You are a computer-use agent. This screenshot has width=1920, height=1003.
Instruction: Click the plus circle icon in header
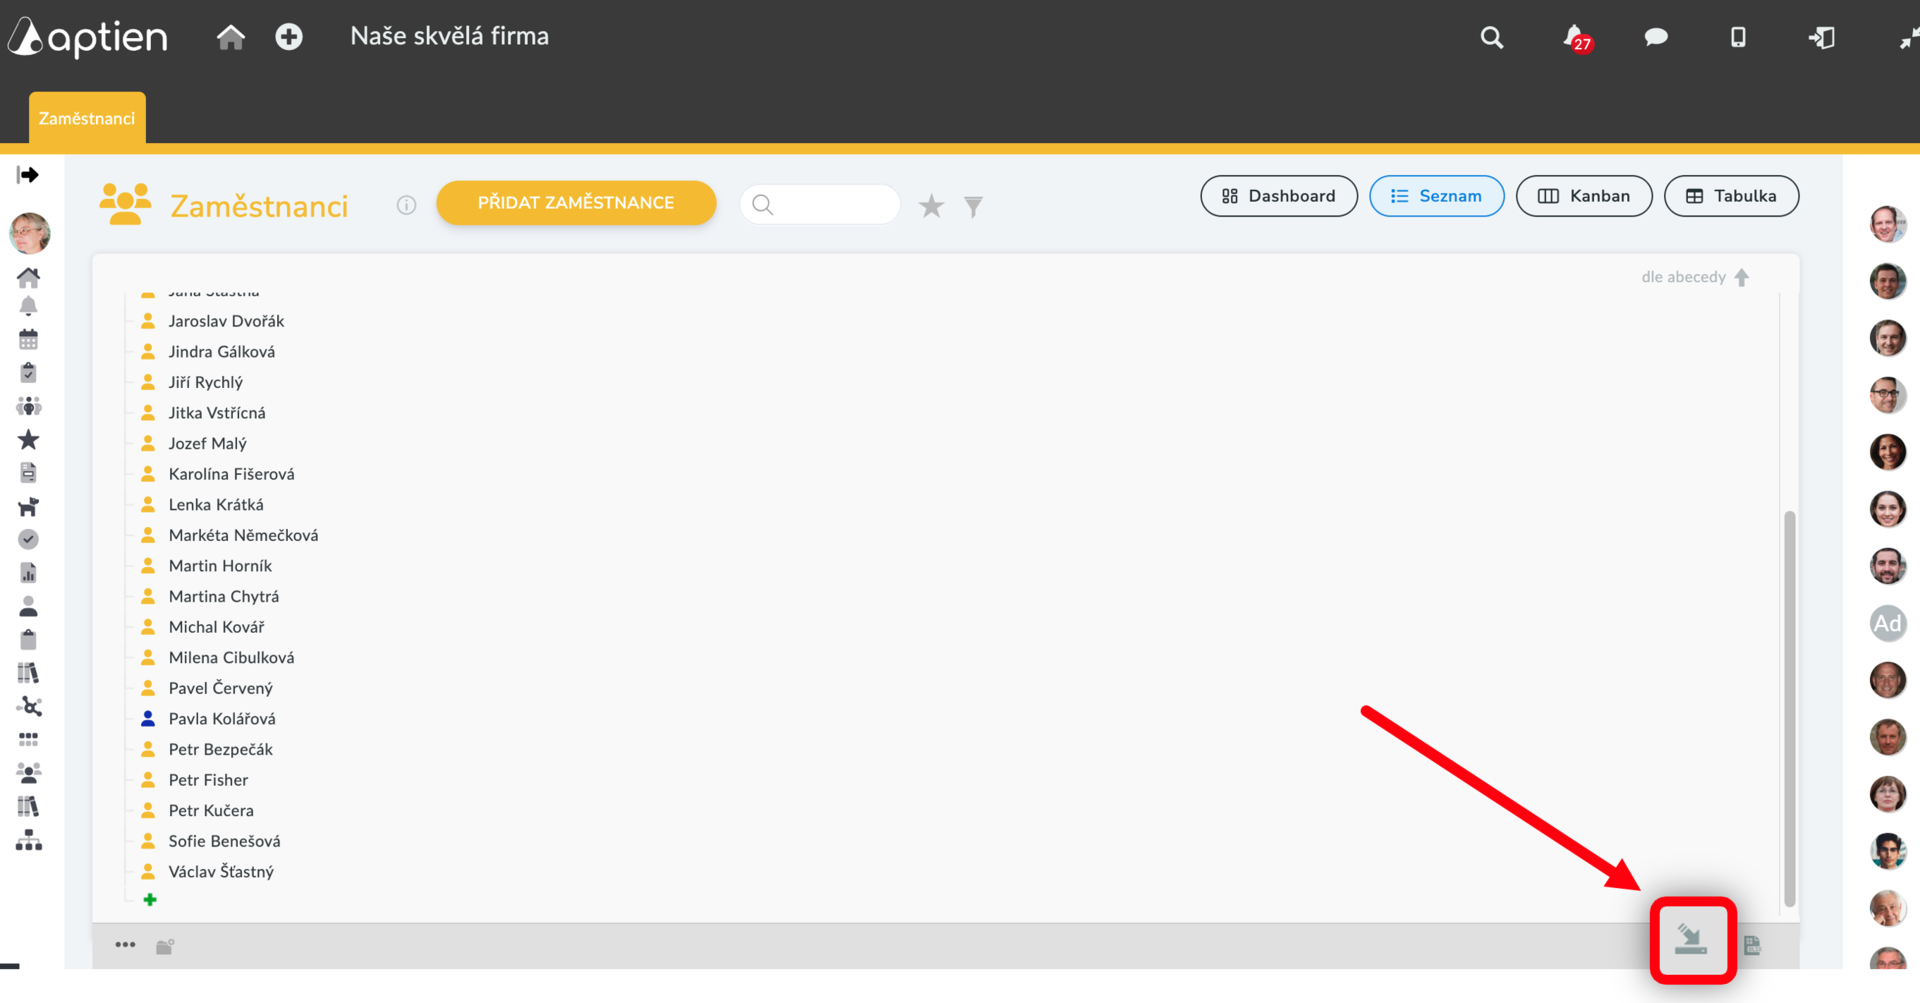[x=289, y=37]
